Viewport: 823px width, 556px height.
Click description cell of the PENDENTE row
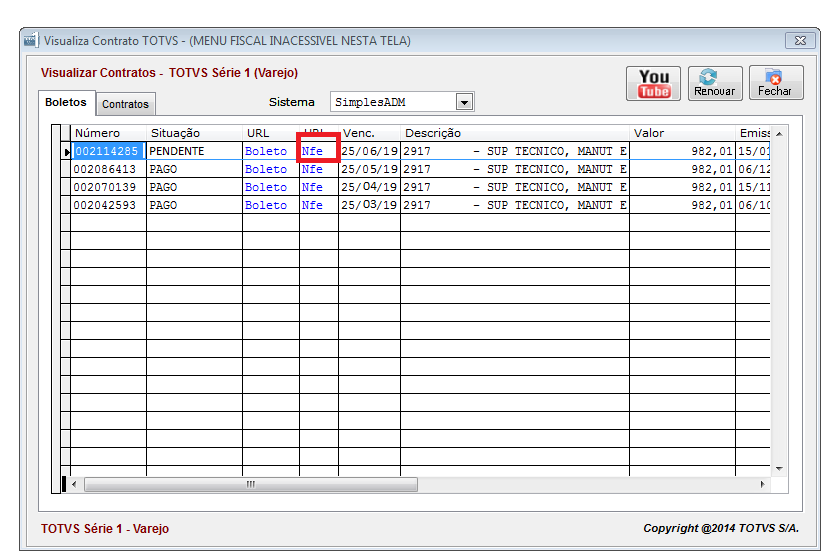515,151
